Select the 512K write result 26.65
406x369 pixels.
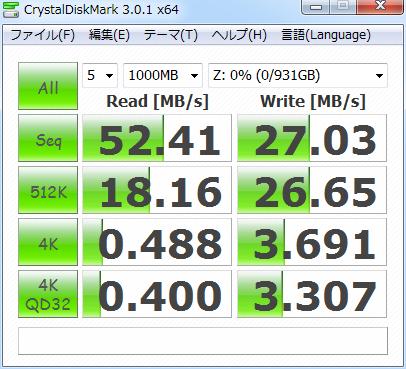click(x=312, y=190)
